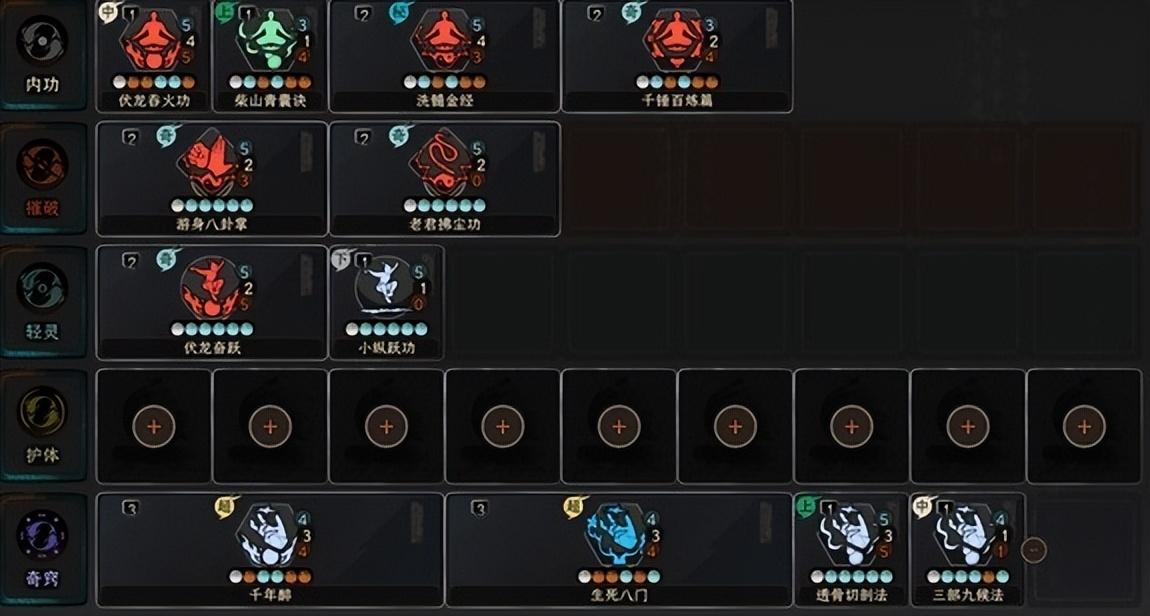Select the 伏龙奋跃 agility skill

coord(212,302)
